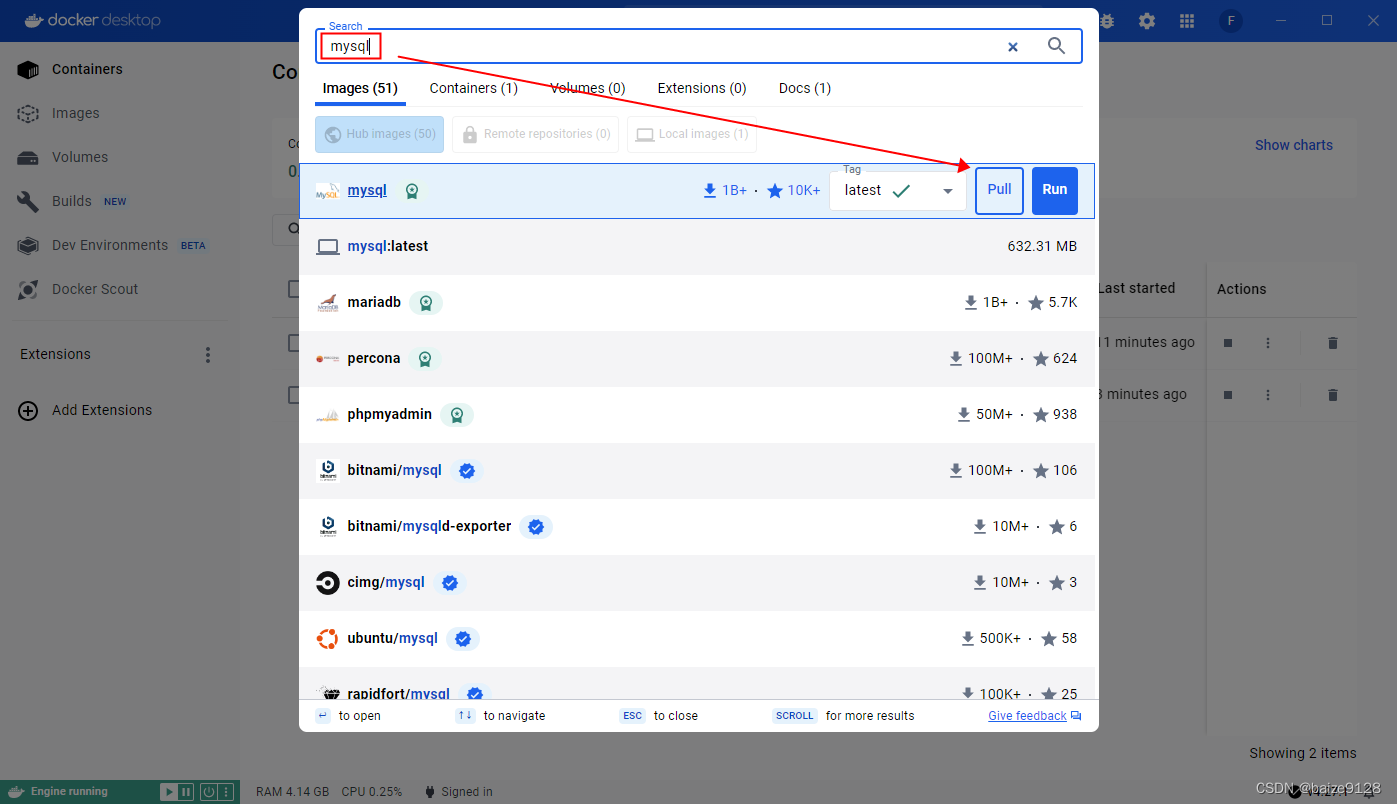
Task: Click the verified badge next to cimg/mysql
Action: click(450, 583)
